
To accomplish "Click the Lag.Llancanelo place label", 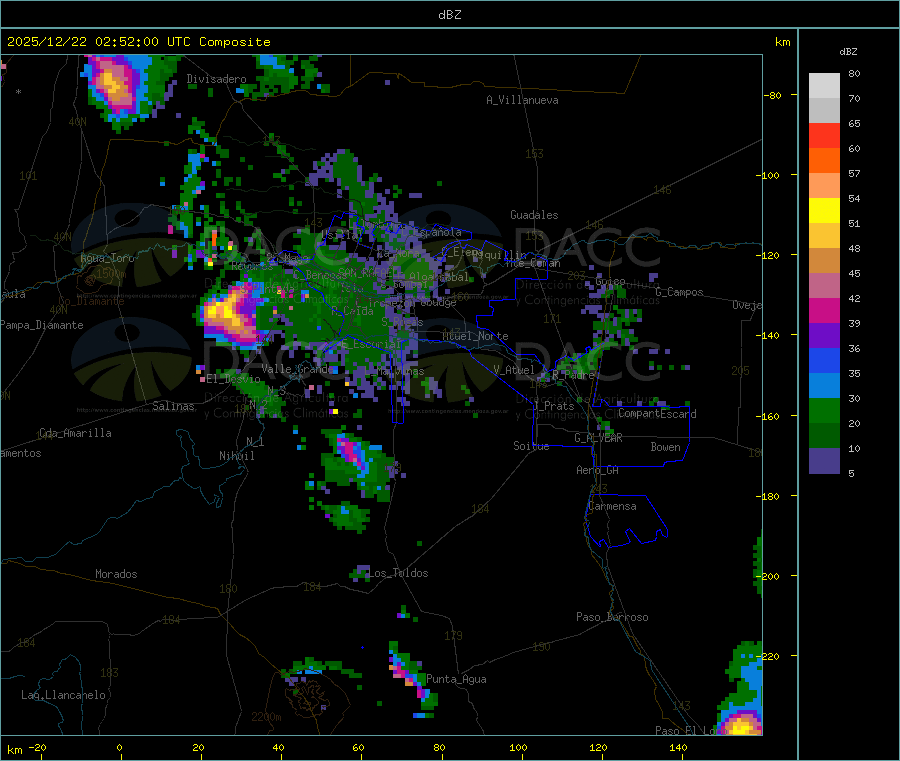I will [64, 695].
